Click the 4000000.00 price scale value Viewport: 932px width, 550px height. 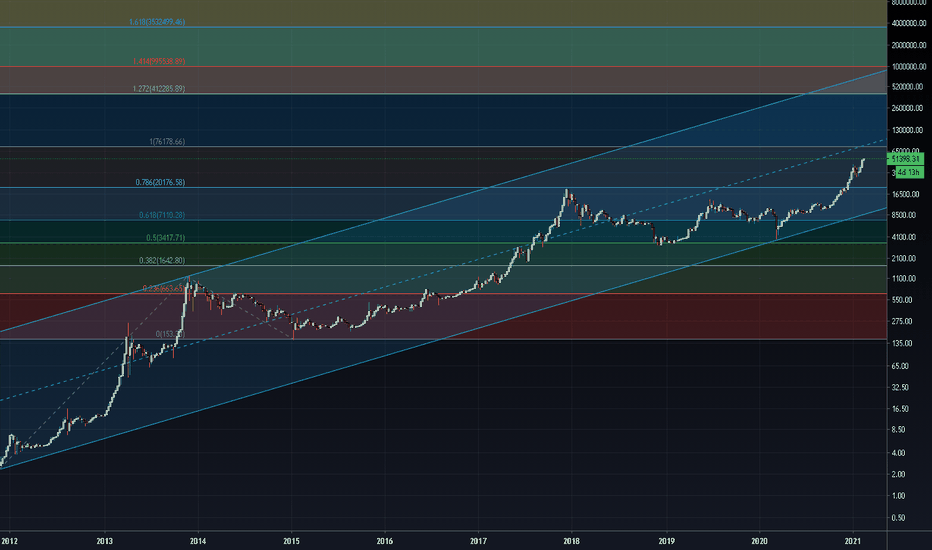tap(908, 23)
